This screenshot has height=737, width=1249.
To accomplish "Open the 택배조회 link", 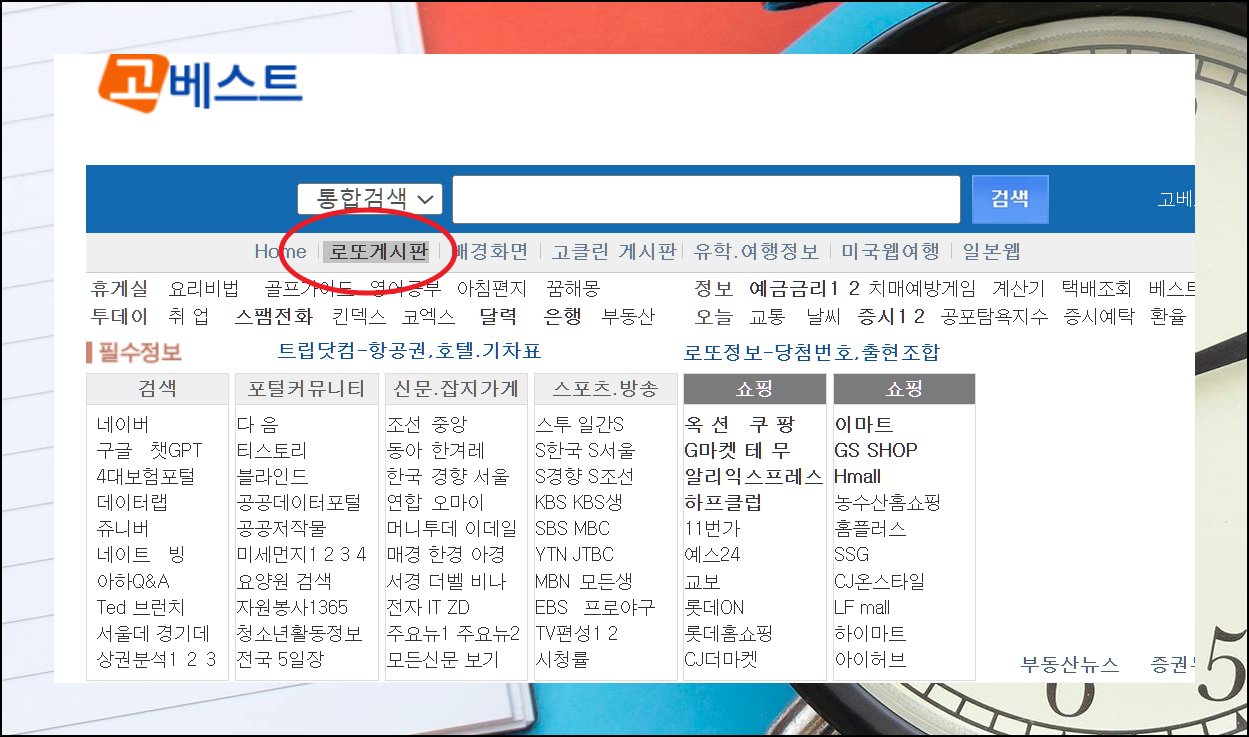I will (x=1096, y=289).
